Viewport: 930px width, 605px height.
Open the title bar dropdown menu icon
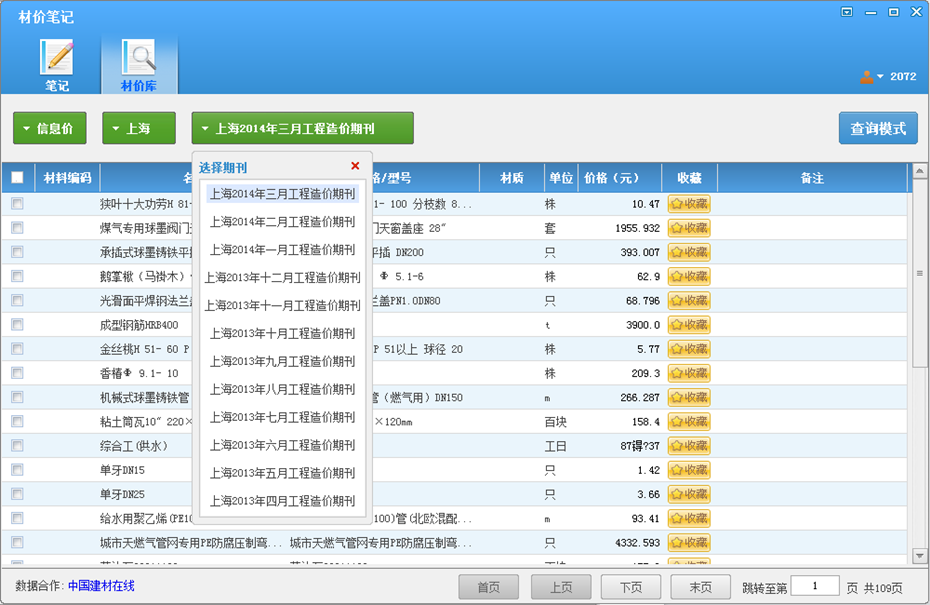(x=847, y=13)
